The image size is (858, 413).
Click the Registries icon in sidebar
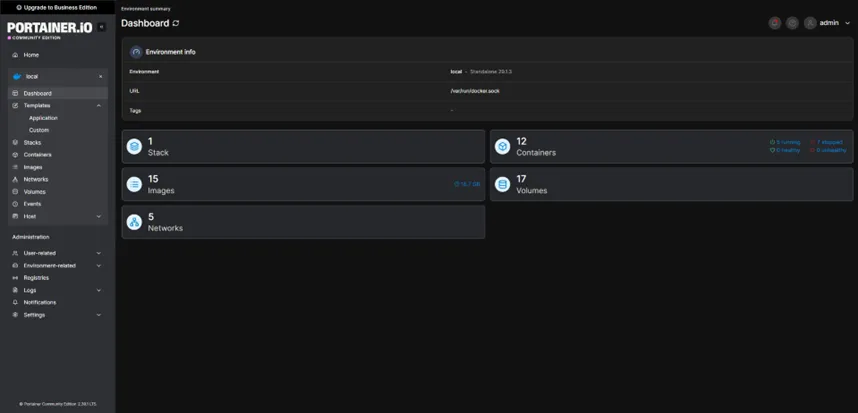tap(15, 278)
